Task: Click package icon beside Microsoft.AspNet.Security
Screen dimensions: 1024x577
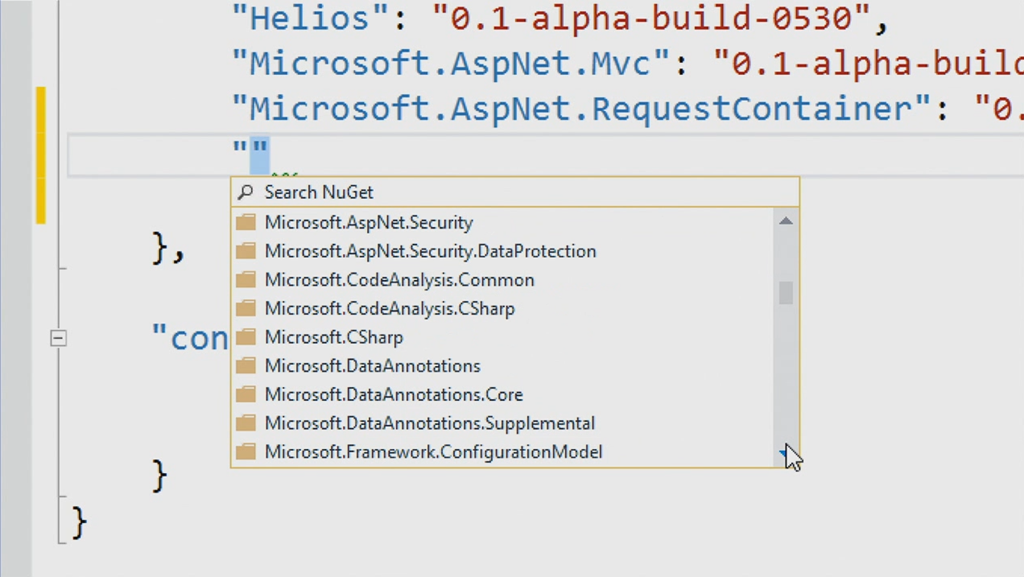Action: click(246, 223)
